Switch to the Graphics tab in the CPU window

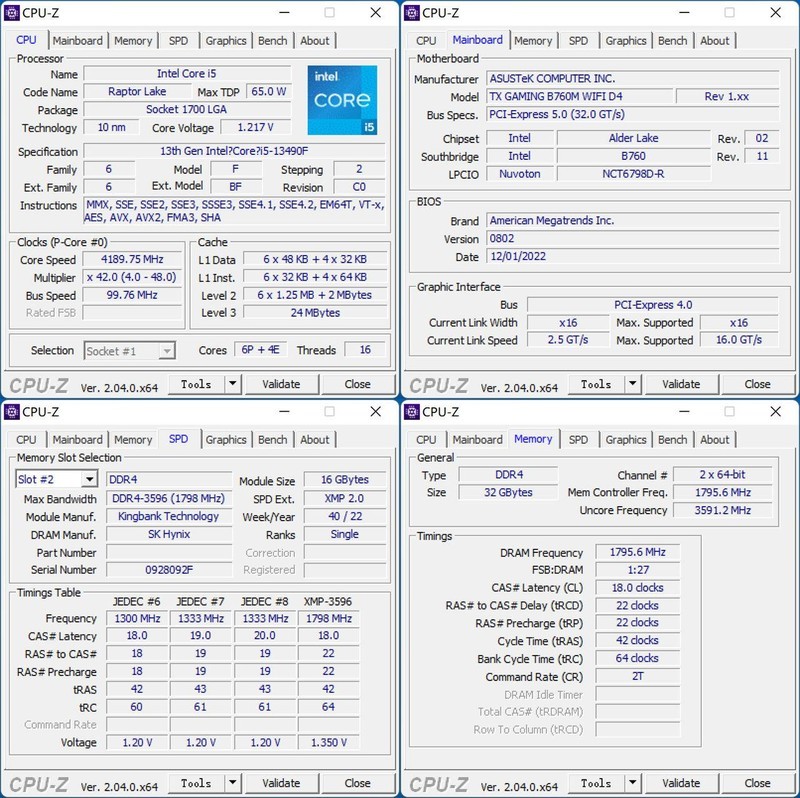click(x=226, y=40)
